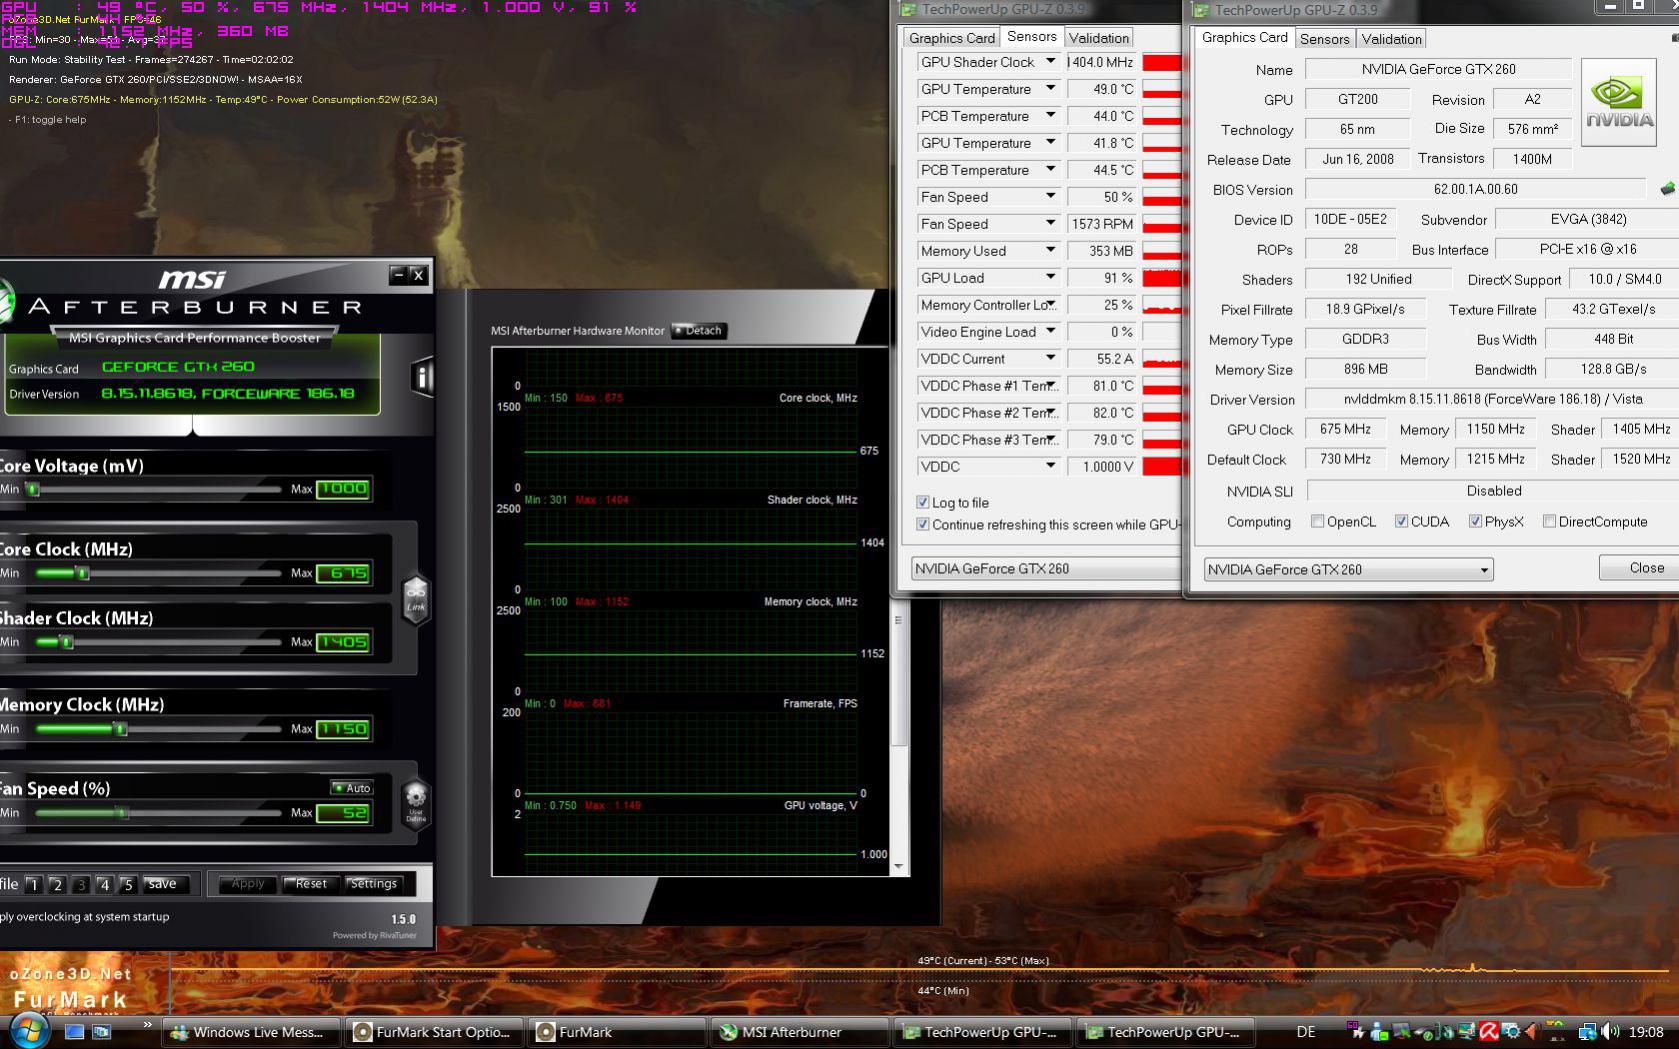
Task: Click the User Define fan gear icon
Action: point(415,805)
